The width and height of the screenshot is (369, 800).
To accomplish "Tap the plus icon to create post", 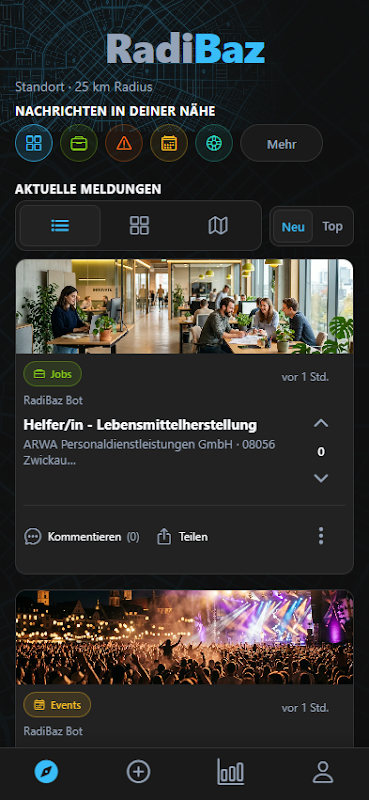I will [138, 771].
